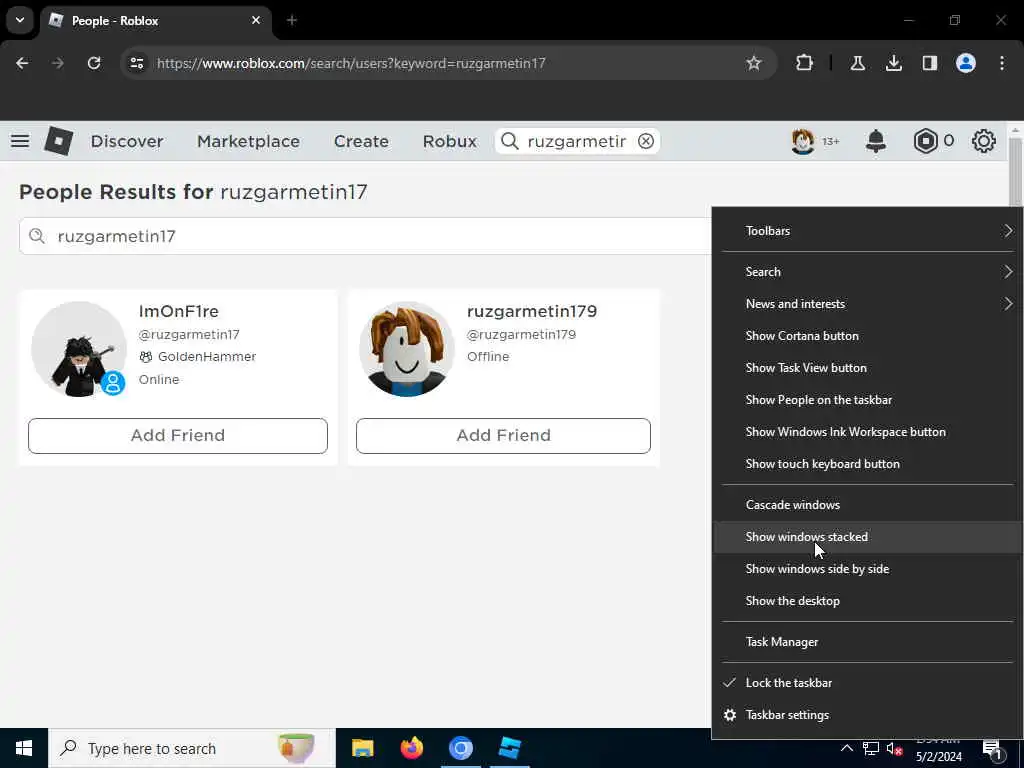Add ruzgarmetin179 as a friend
1024x768 pixels.
(504, 436)
